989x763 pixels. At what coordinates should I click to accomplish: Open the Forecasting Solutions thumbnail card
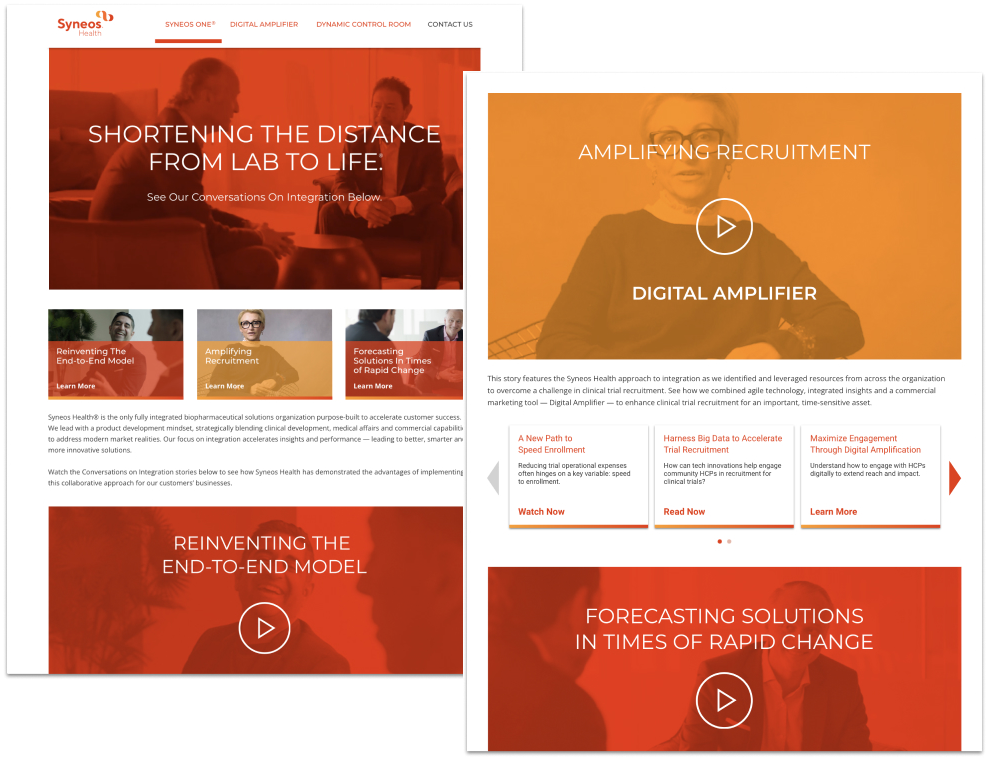click(x=404, y=354)
